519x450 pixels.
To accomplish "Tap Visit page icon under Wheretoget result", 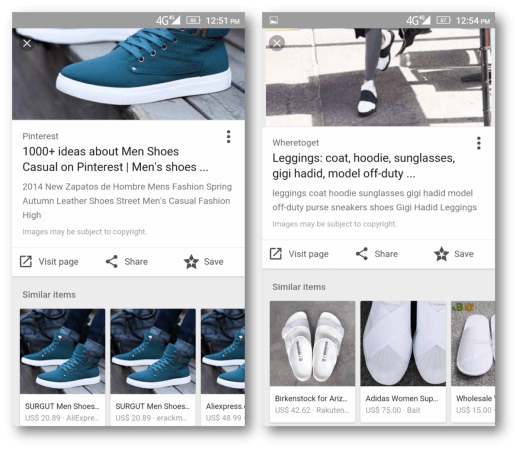I will 276,254.
